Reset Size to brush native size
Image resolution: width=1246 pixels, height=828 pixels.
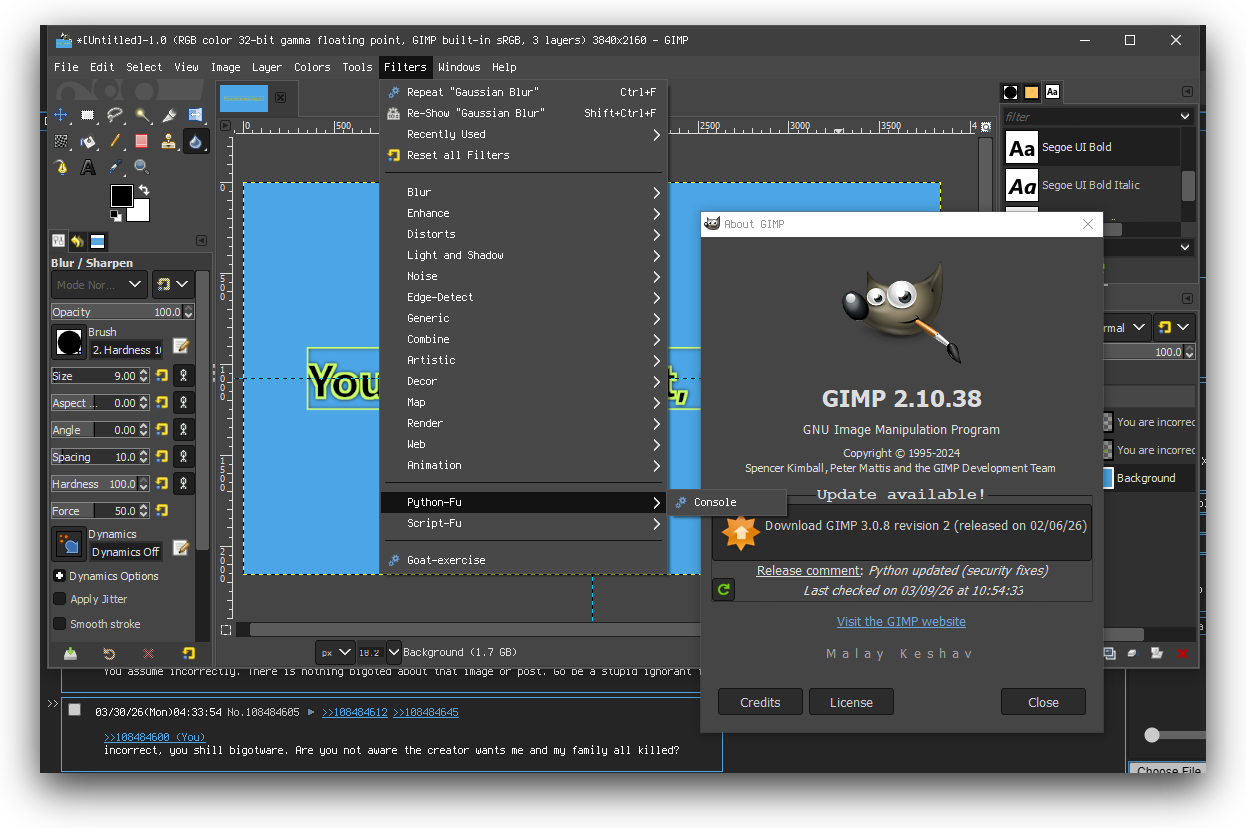pos(162,376)
